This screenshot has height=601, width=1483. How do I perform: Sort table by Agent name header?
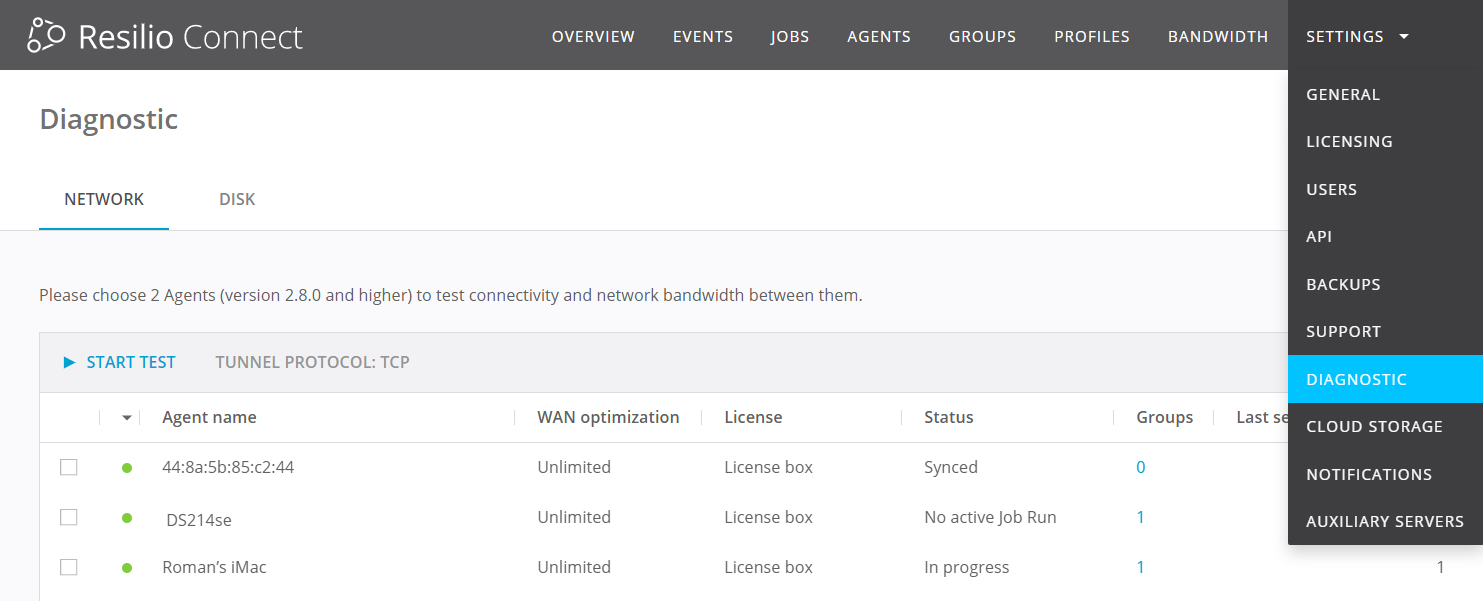pos(209,417)
